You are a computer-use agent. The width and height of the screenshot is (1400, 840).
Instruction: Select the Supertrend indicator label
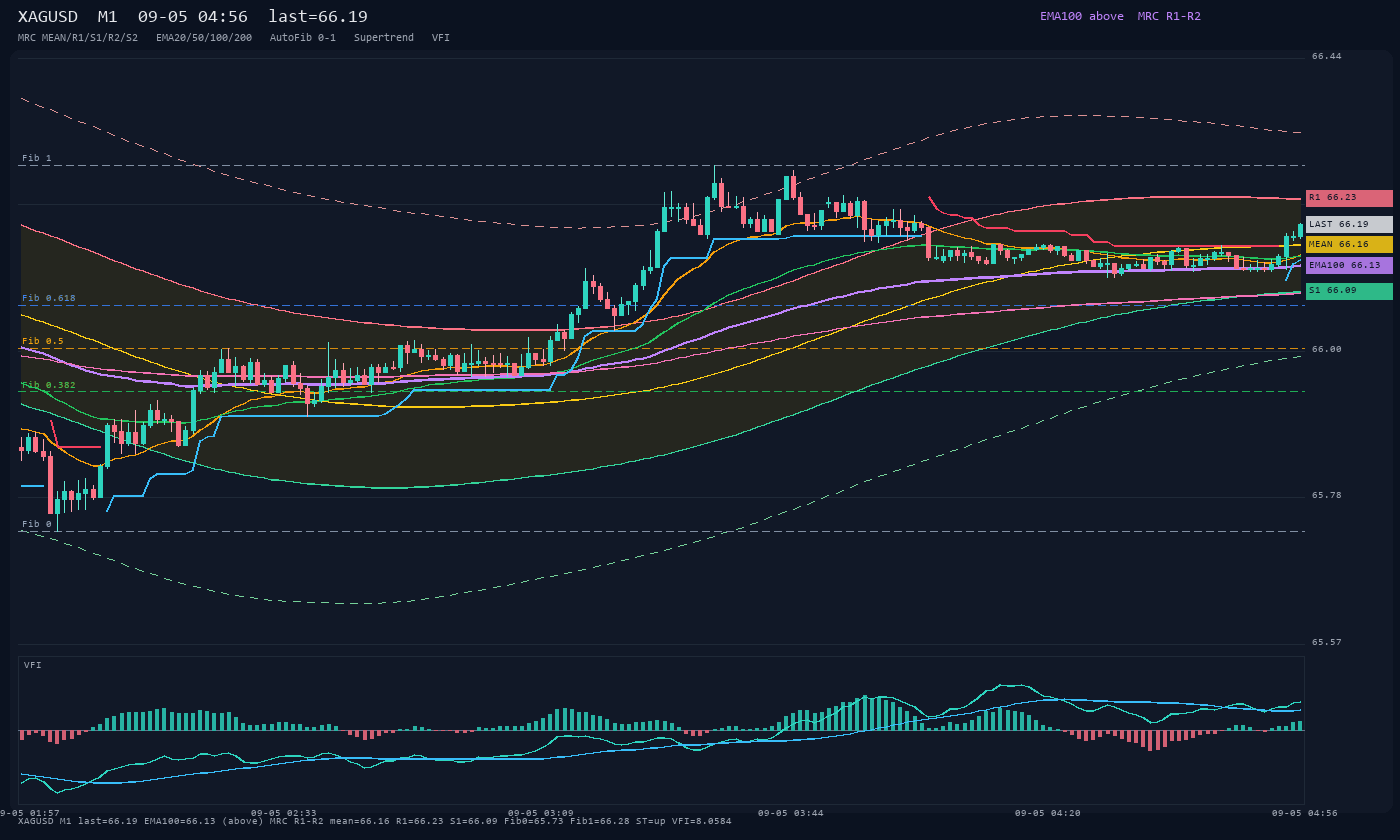[384, 38]
